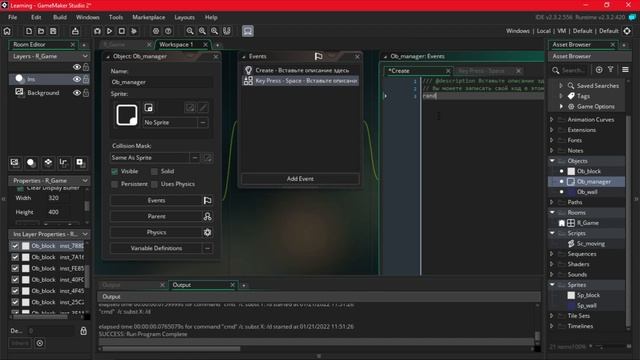The image size is (640, 360).
Task: Collapse the Layers - R_Game dropdown
Action: tap(85, 56)
